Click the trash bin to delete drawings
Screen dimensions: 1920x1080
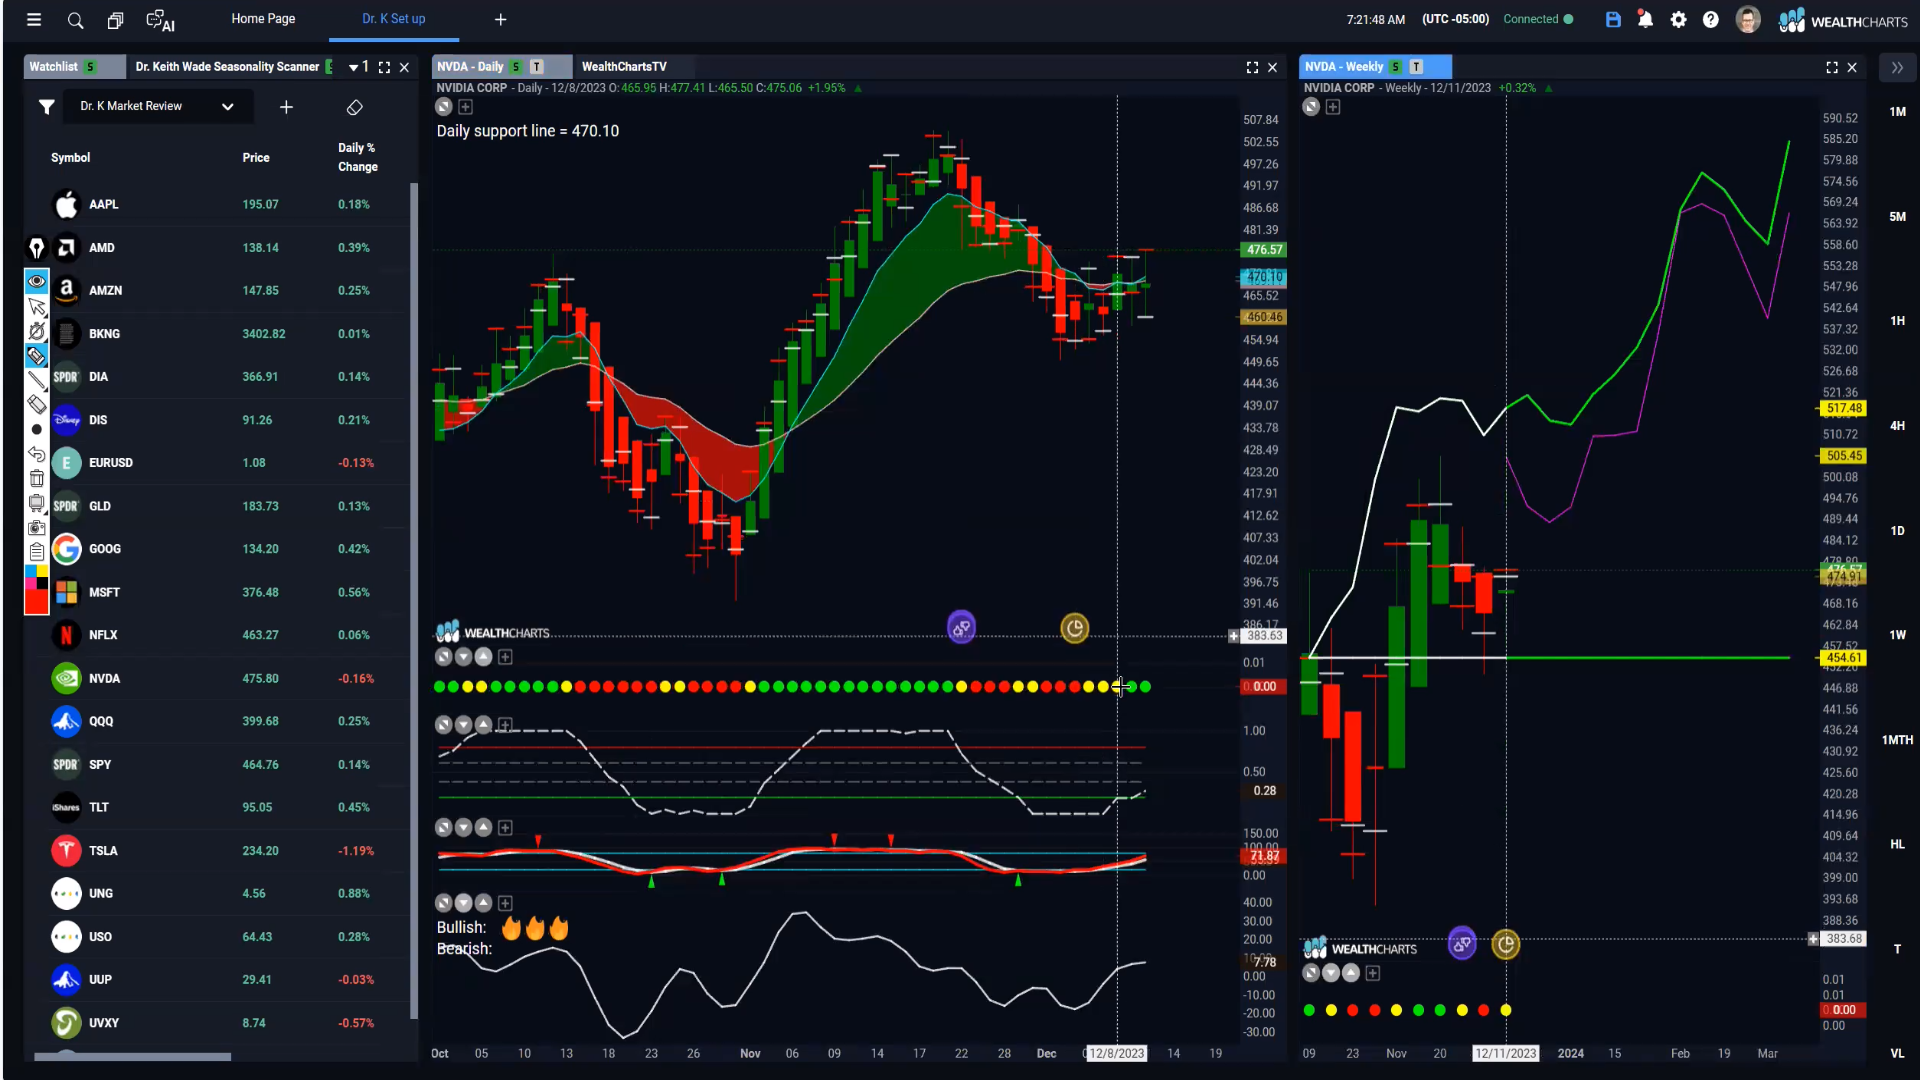point(36,478)
